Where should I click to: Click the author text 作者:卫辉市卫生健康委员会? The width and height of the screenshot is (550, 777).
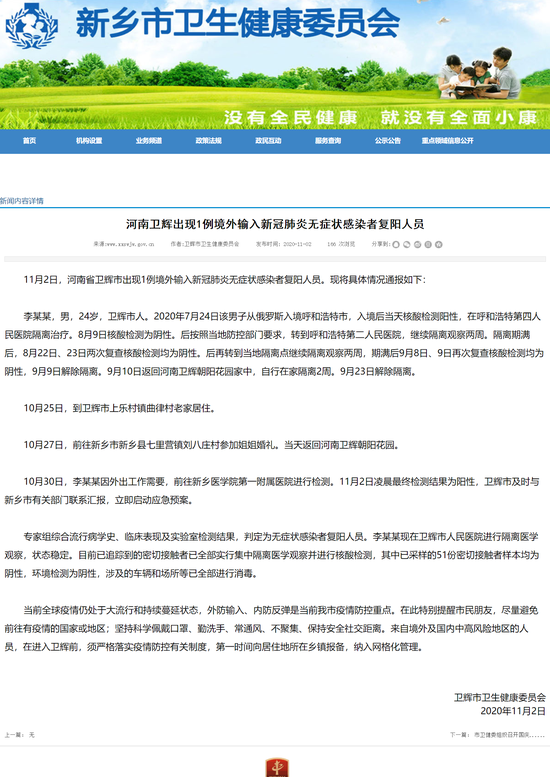pyautogui.click(x=205, y=244)
